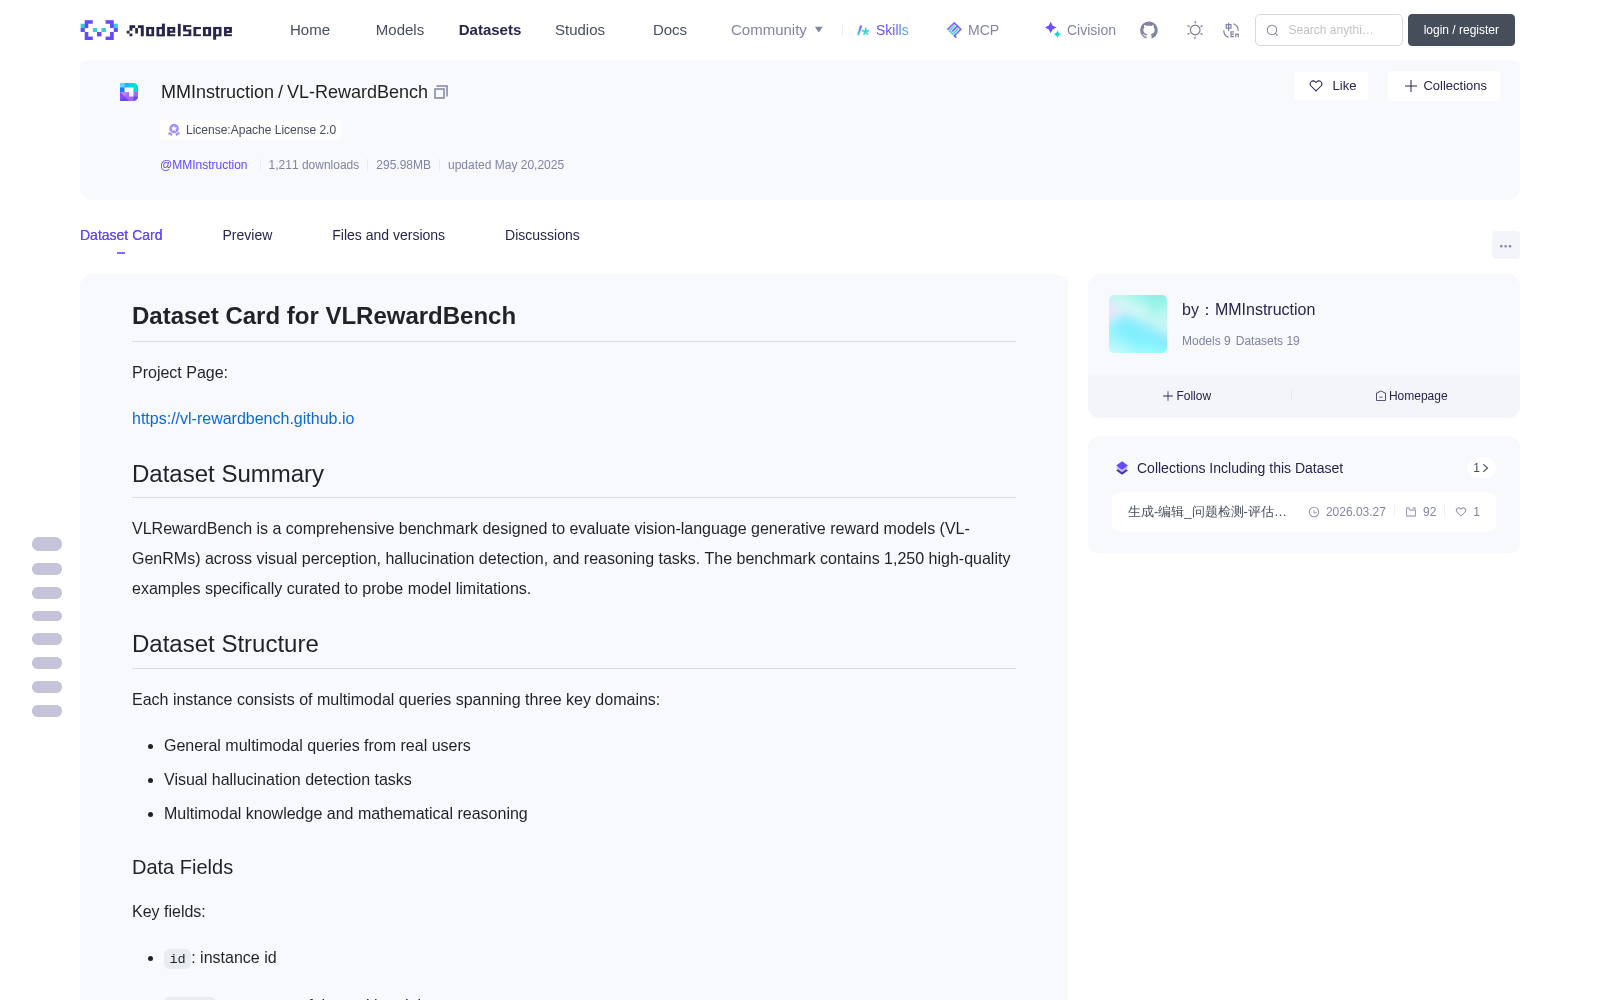Copy the dataset name with the copy icon
This screenshot has width=1600, height=1000.
tap(441, 92)
